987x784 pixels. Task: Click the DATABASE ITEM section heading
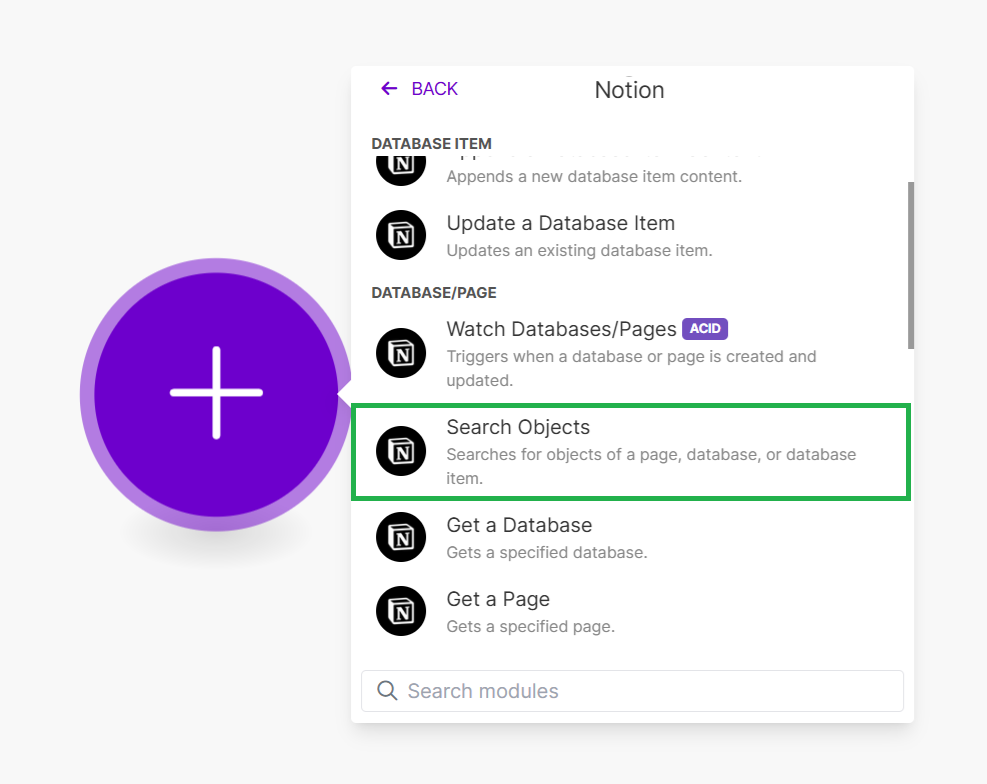pyautogui.click(x=431, y=143)
